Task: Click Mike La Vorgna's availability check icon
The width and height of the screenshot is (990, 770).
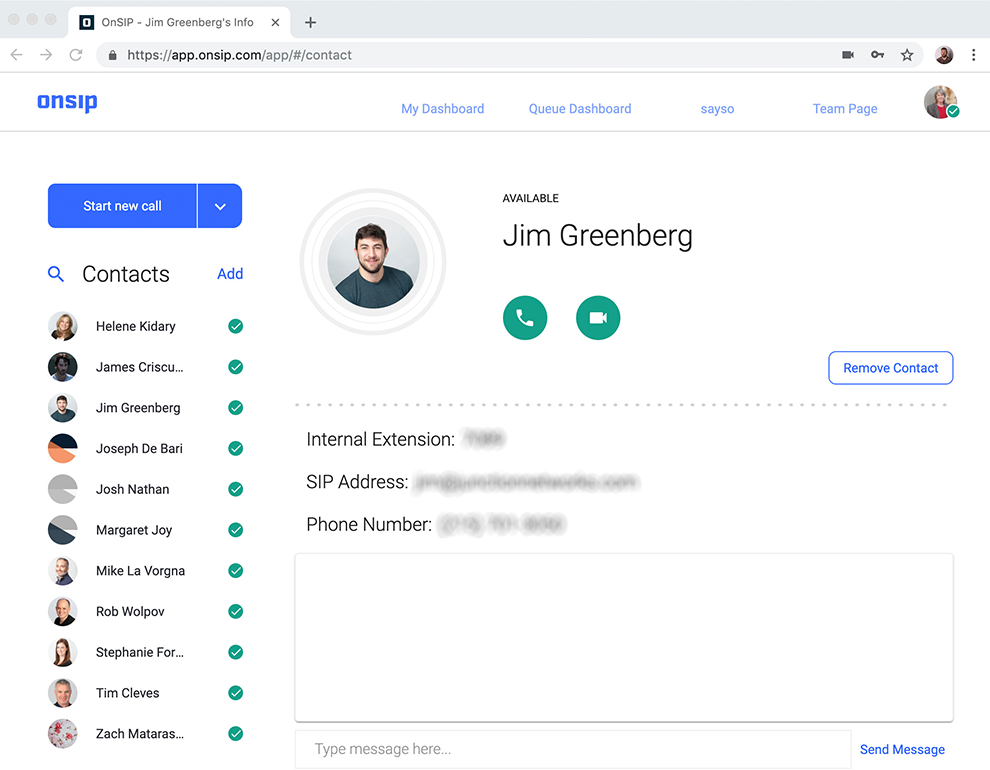Action: (x=236, y=571)
